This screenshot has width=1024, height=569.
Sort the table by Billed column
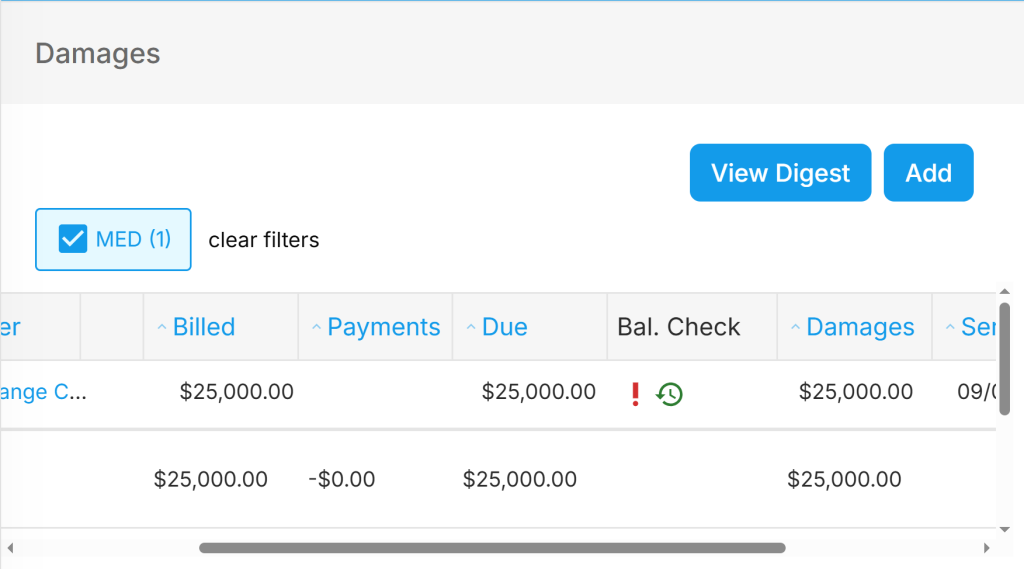click(203, 327)
